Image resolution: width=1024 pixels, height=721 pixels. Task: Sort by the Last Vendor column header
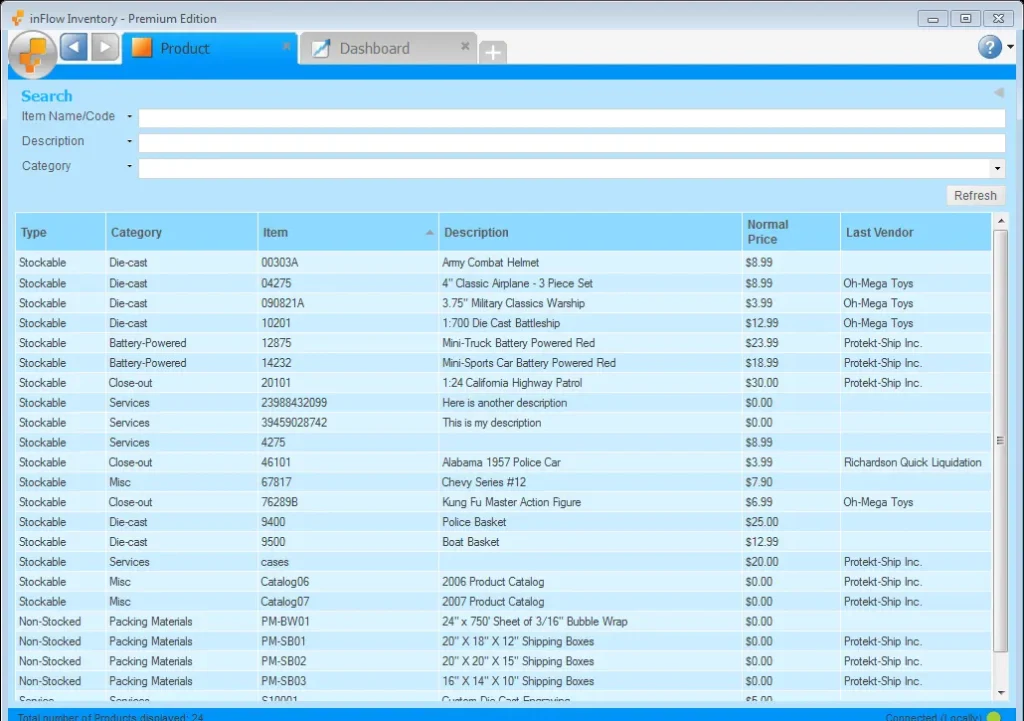[x=916, y=232]
